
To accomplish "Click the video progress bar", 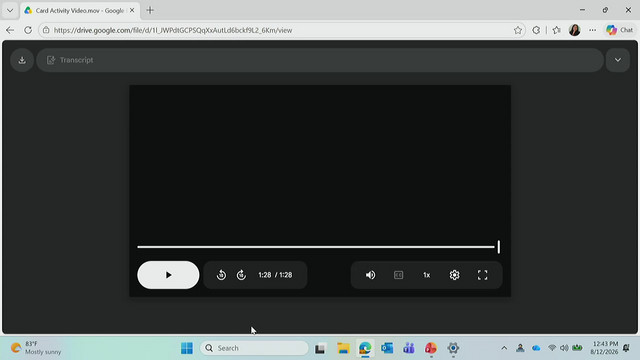I will [x=316, y=247].
